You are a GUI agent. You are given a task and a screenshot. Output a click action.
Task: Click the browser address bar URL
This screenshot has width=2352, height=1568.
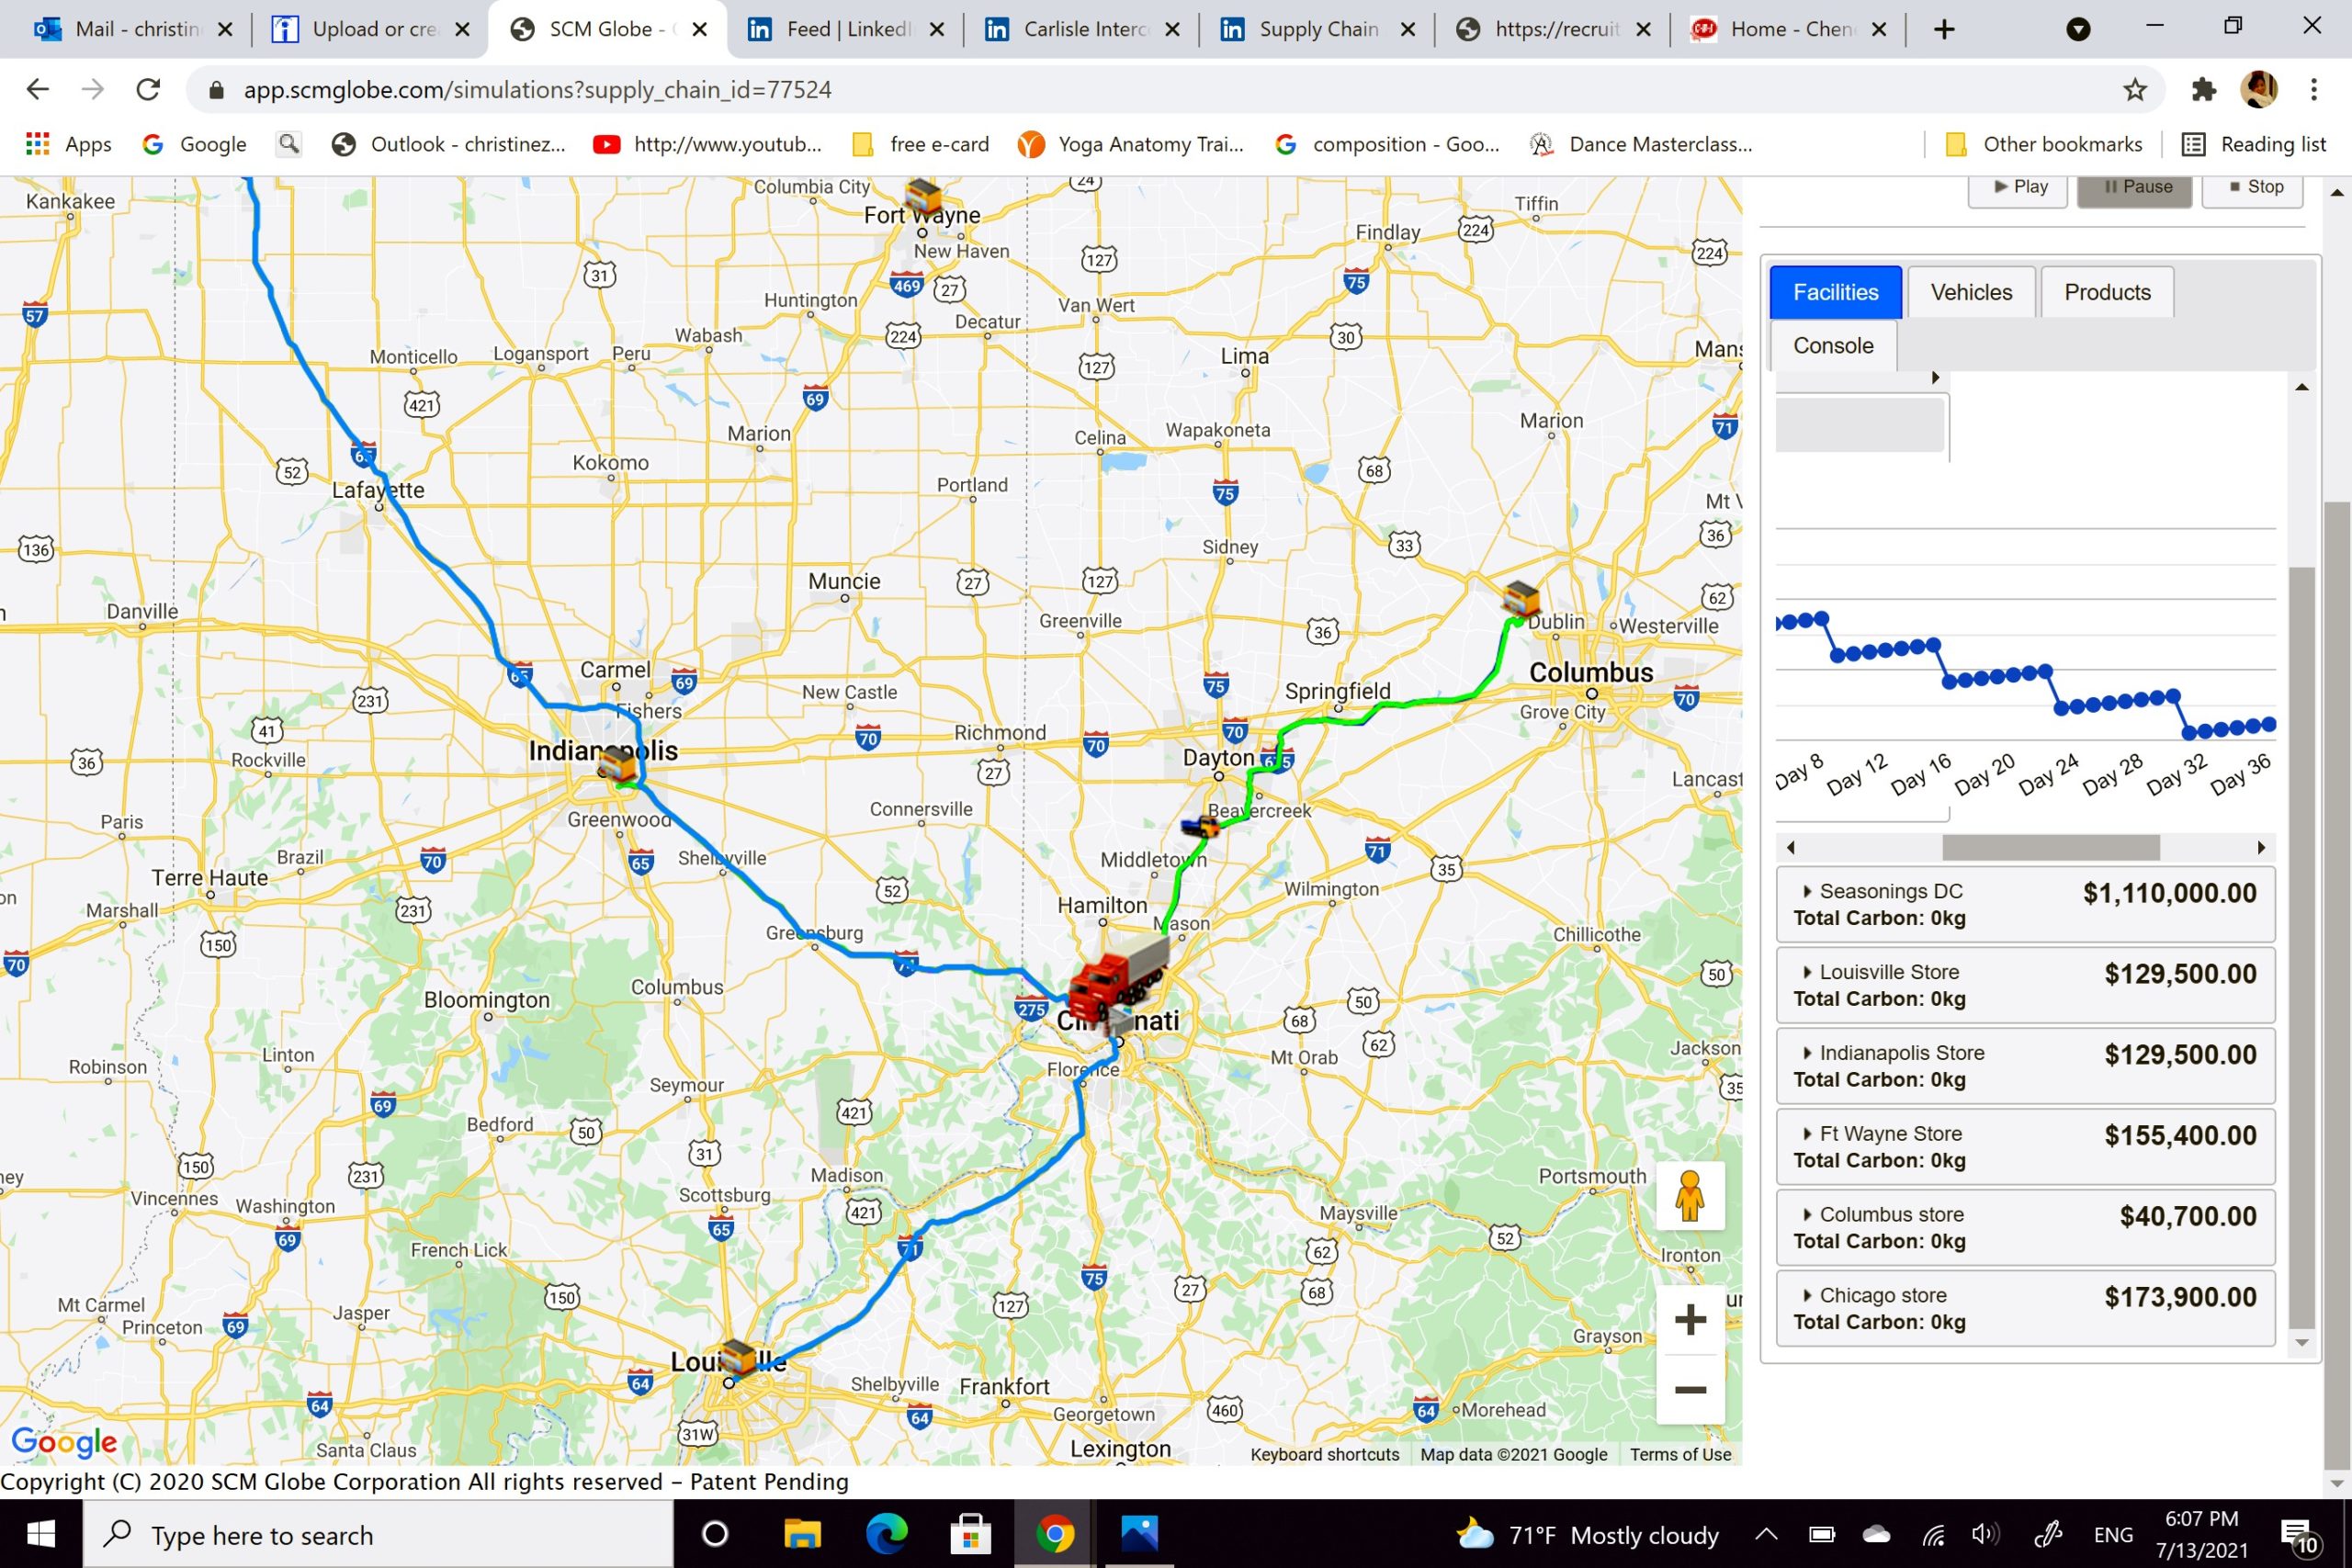537,90
